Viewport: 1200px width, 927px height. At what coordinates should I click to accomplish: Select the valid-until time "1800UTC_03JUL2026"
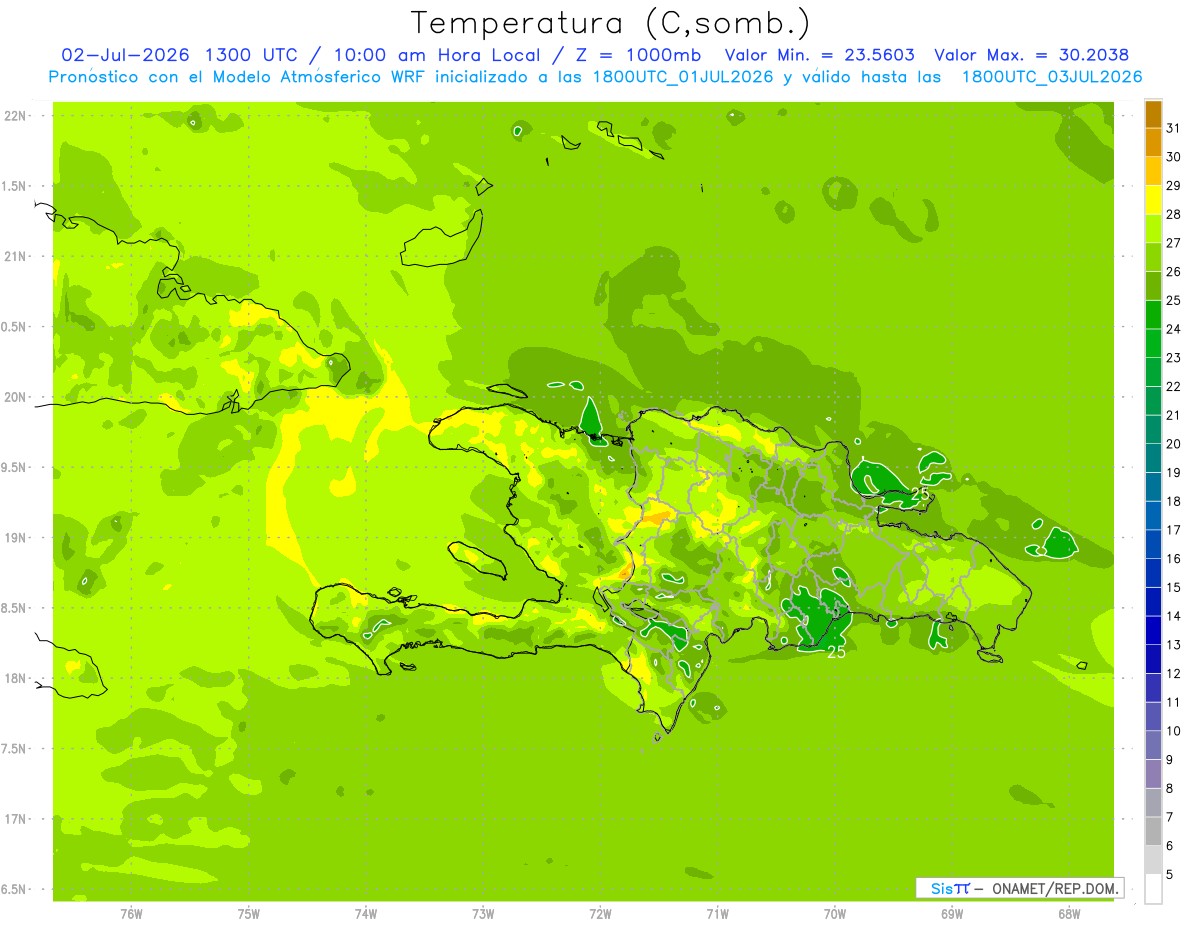(x=1052, y=77)
